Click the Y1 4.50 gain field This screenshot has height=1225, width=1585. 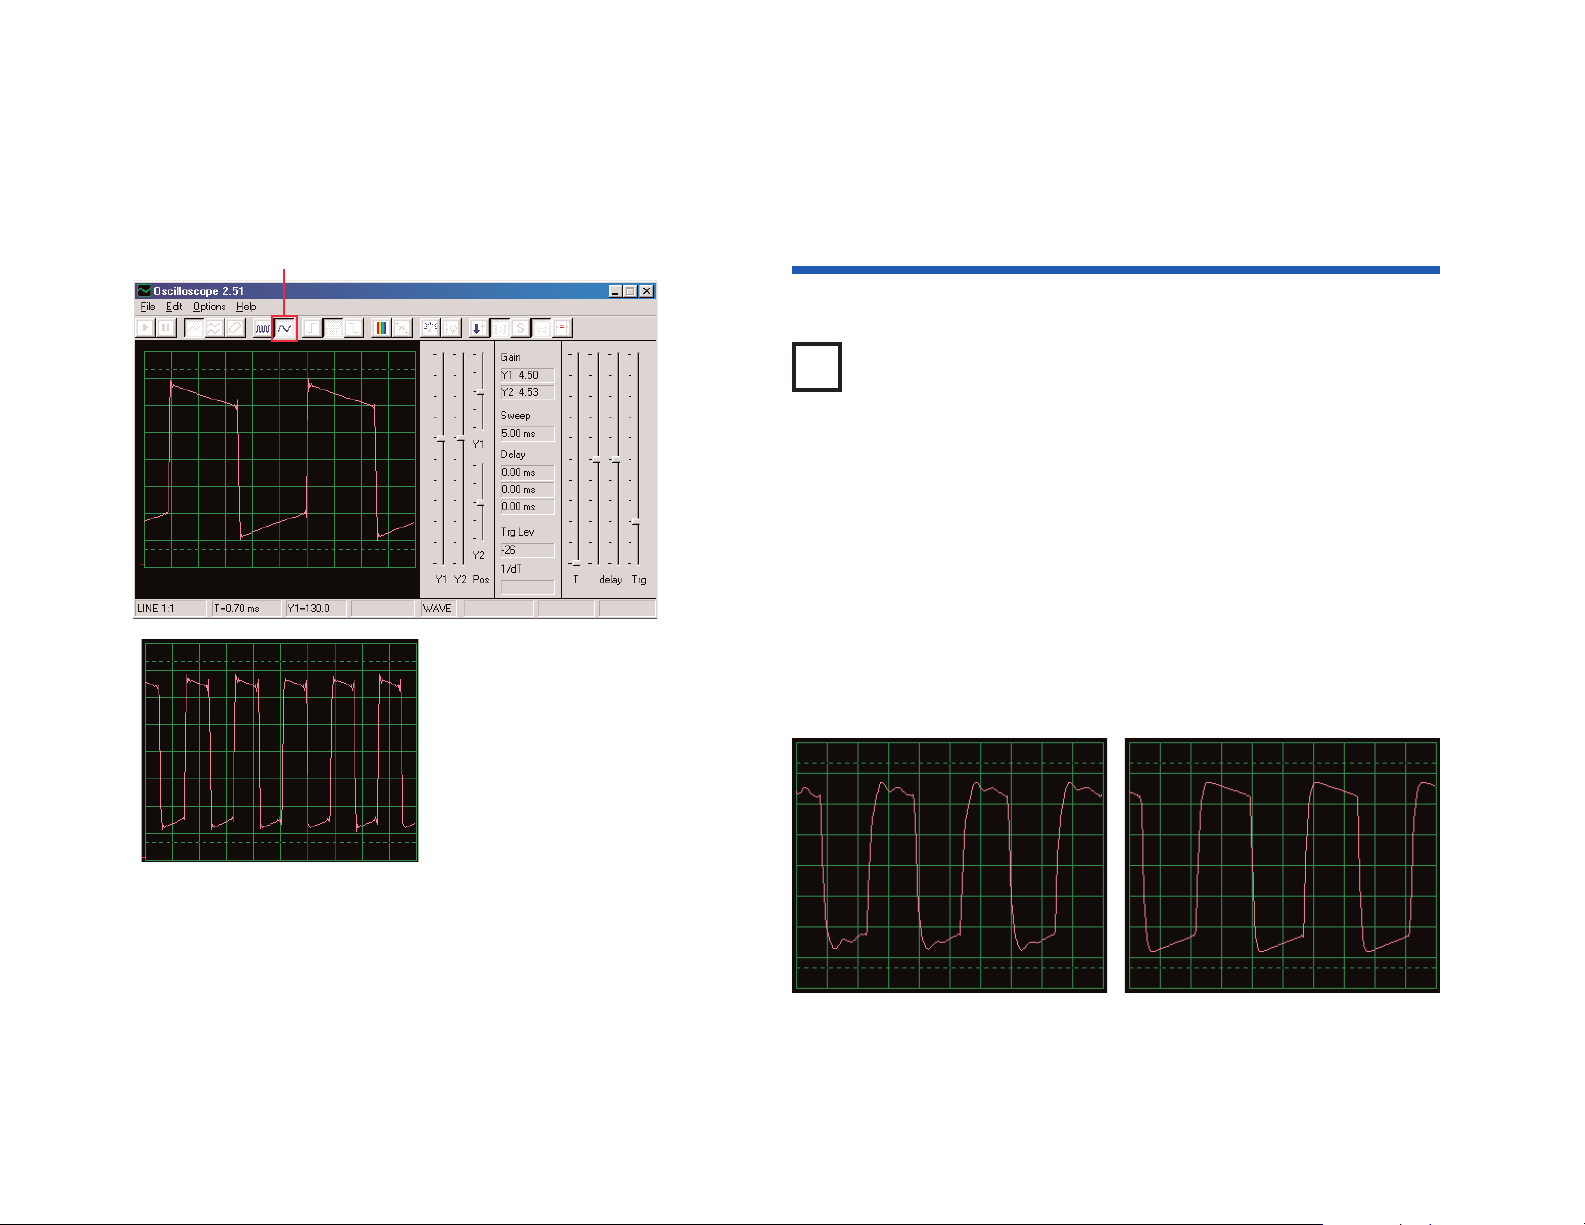point(527,375)
